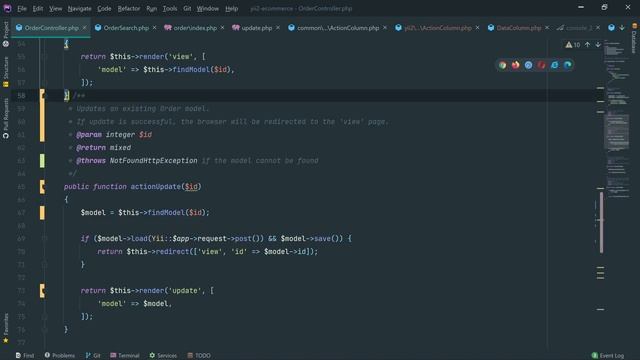This screenshot has width=640, height=360.
Task: Open the Terminal tool window
Action: click(125, 356)
